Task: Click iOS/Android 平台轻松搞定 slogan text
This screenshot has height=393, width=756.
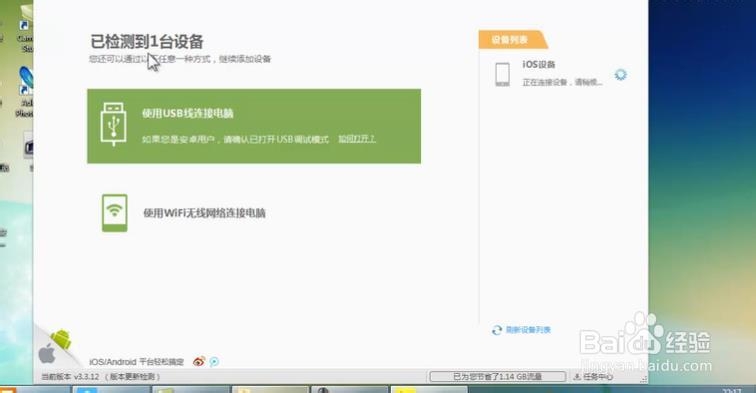Action: click(x=136, y=362)
